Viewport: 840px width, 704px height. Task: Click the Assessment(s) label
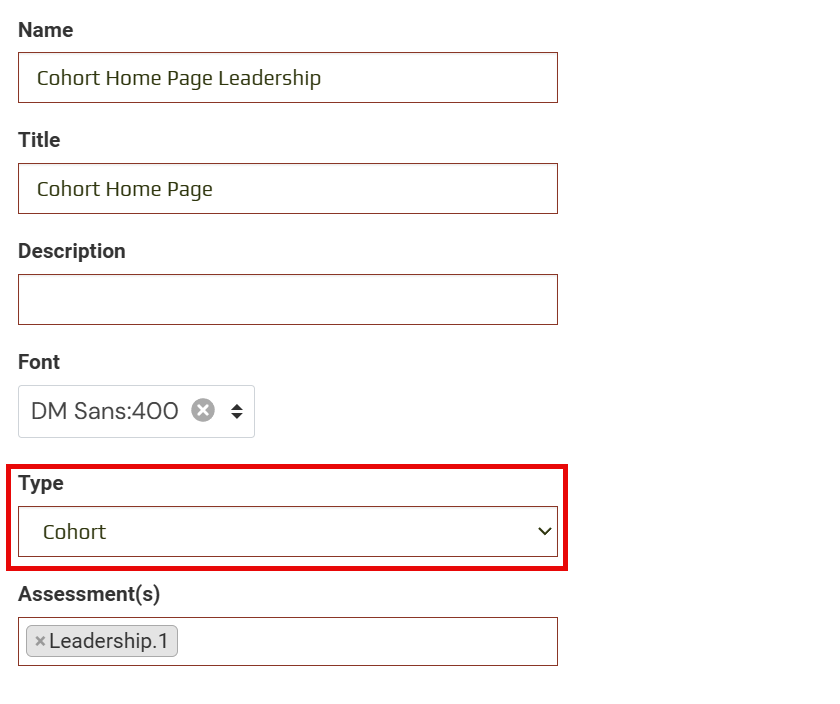[x=89, y=594]
